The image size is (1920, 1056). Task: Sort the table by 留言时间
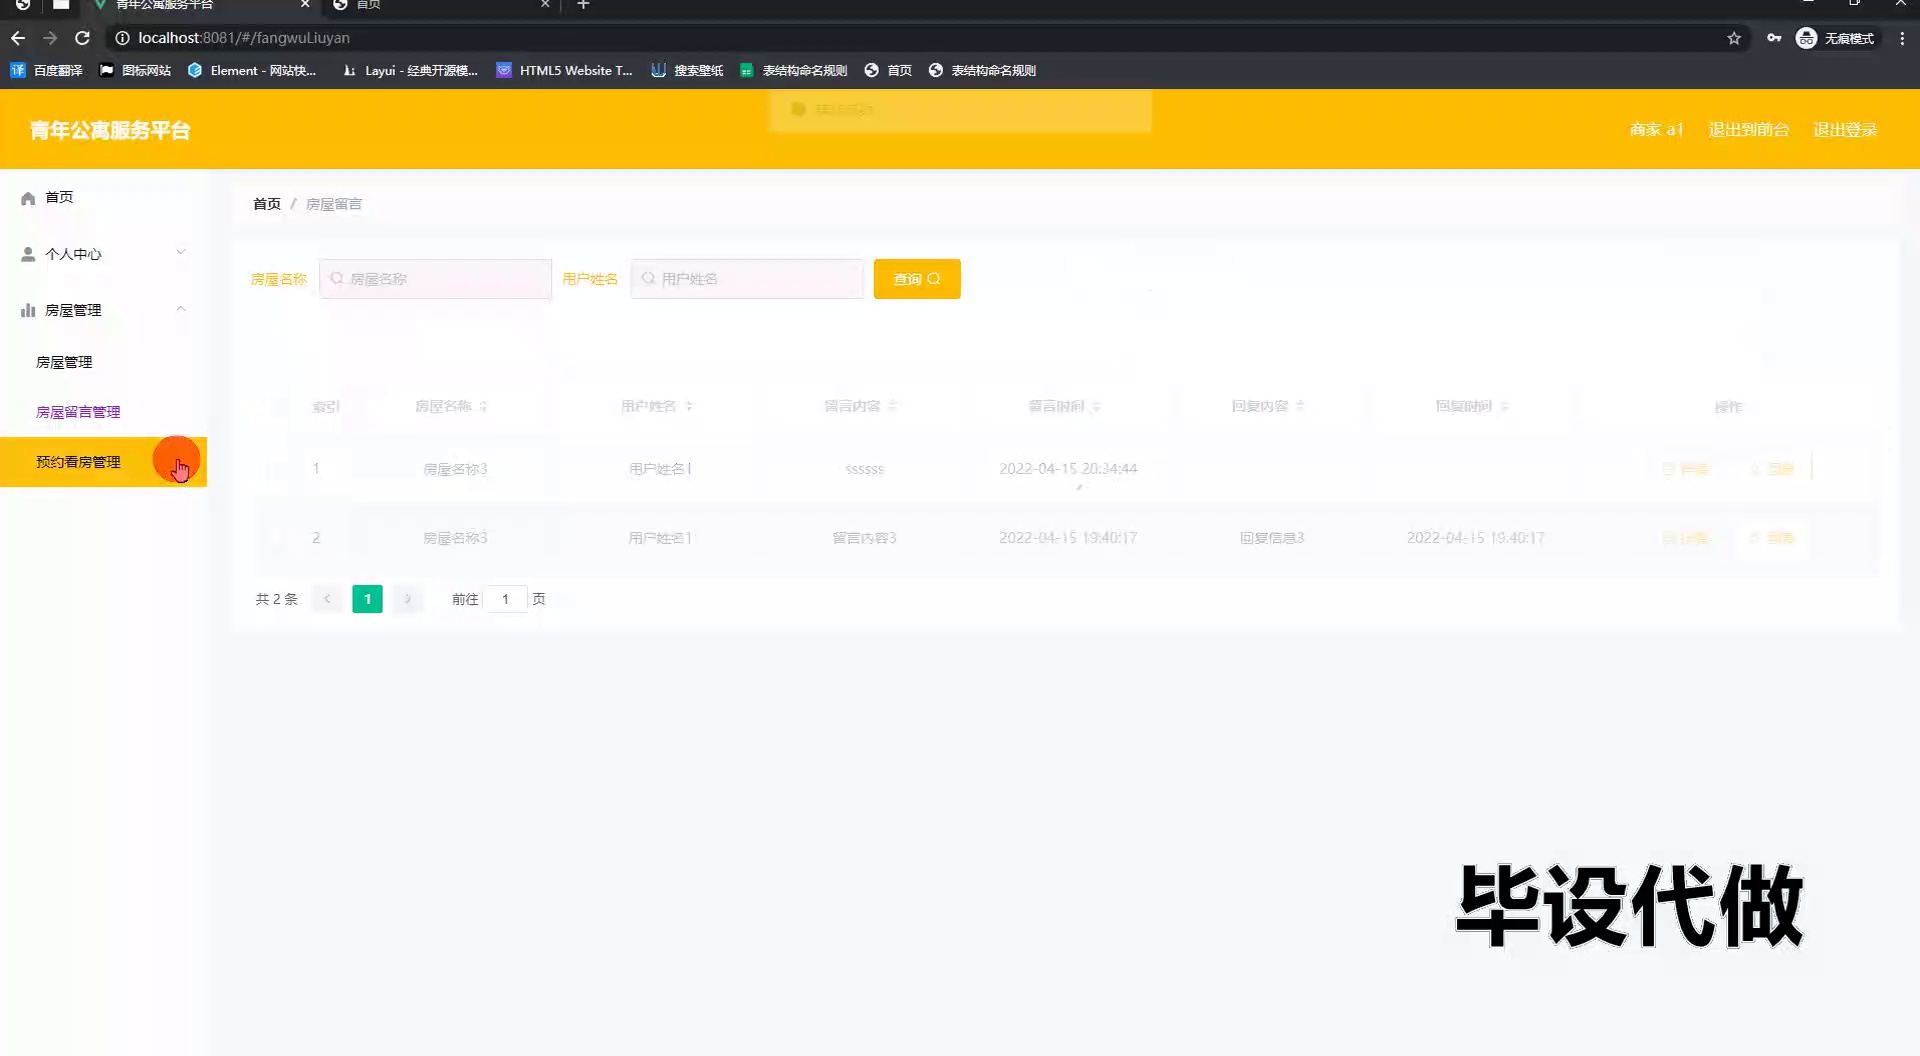point(1097,406)
